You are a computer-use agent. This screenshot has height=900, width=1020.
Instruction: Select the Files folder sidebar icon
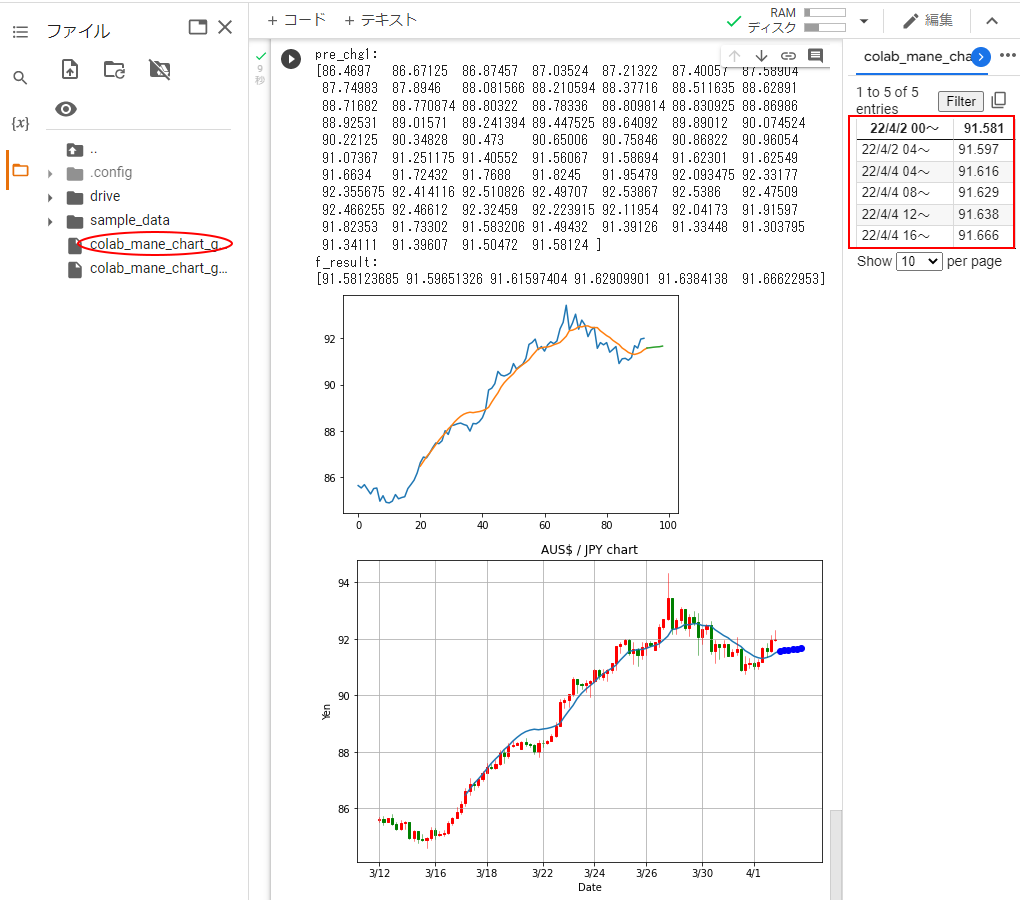click(x=20, y=170)
